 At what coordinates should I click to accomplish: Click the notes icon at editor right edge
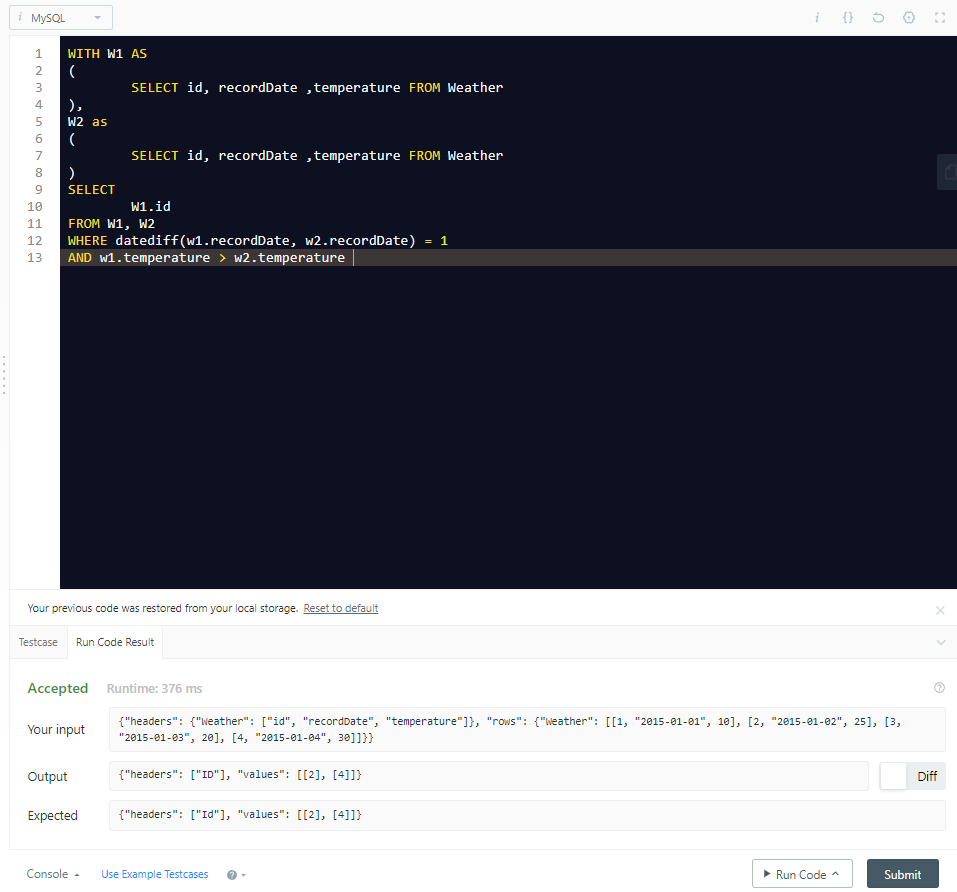[x=949, y=172]
